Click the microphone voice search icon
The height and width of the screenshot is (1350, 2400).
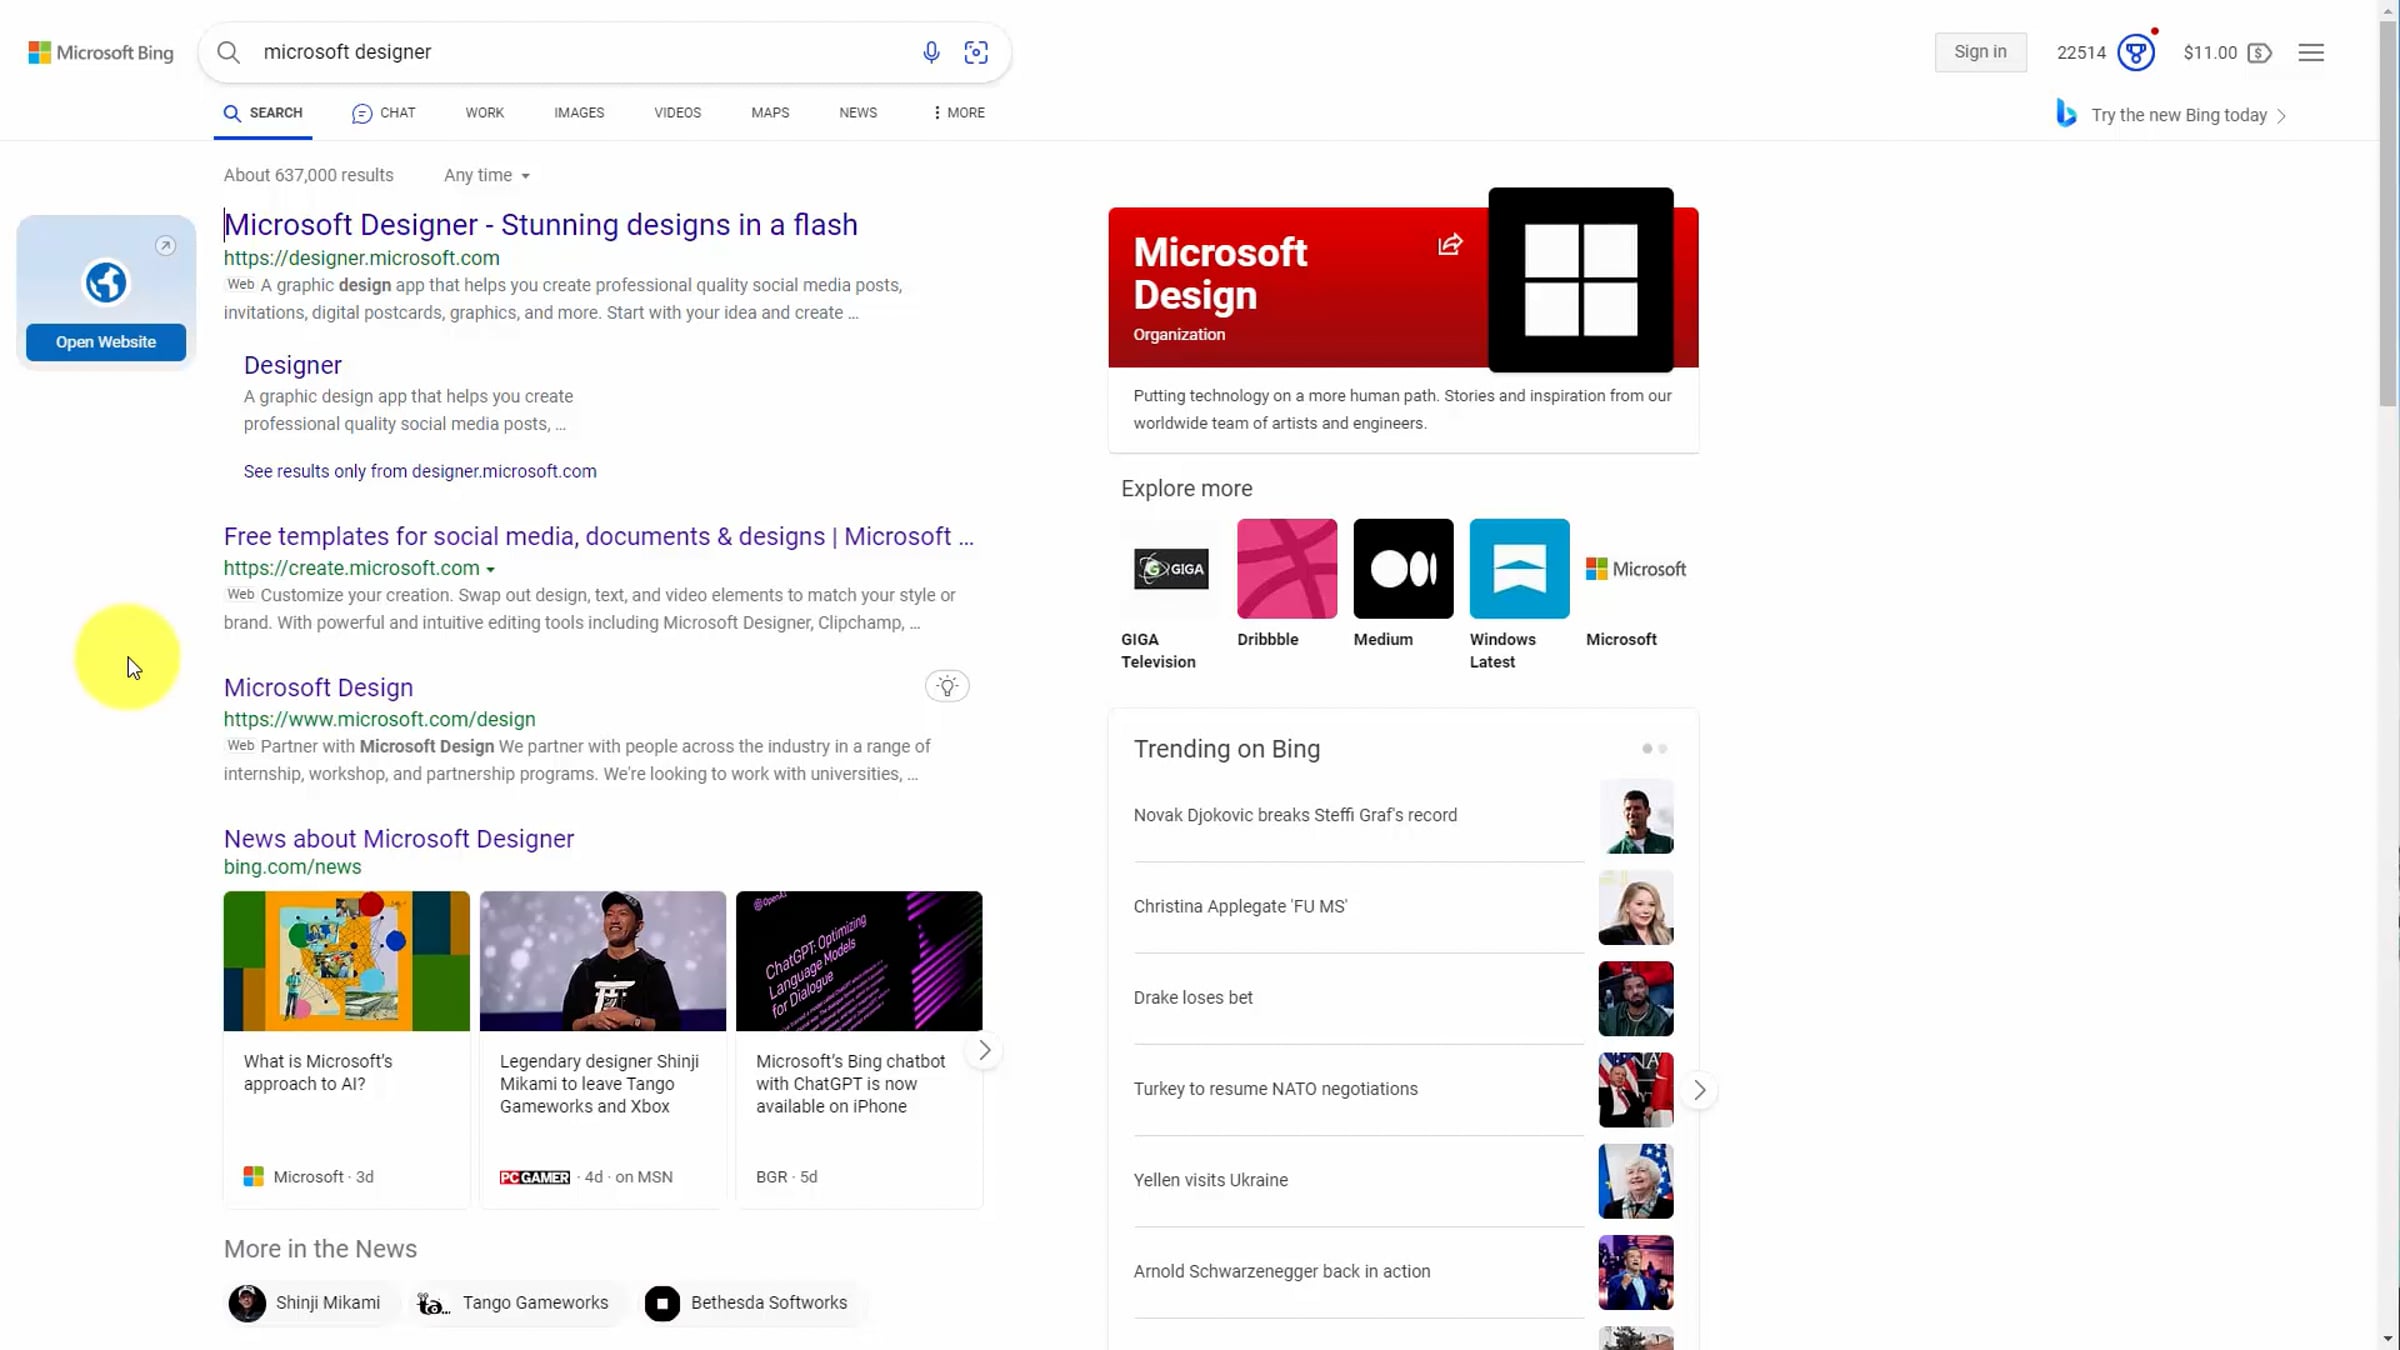click(x=931, y=52)
